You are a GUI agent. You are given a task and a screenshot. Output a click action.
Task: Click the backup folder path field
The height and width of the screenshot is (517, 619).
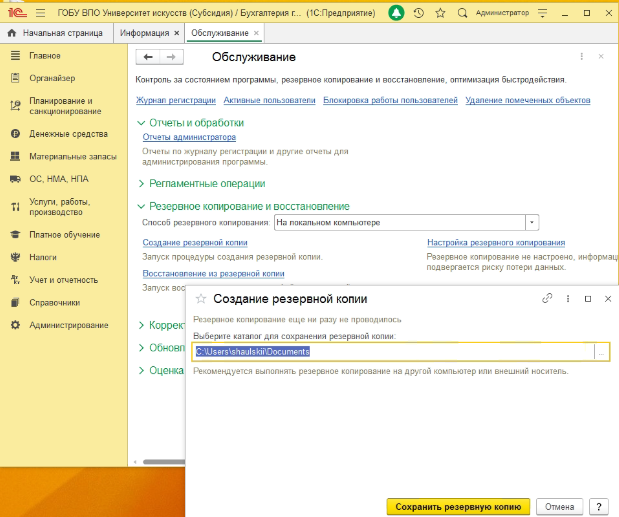pos(390,352)
